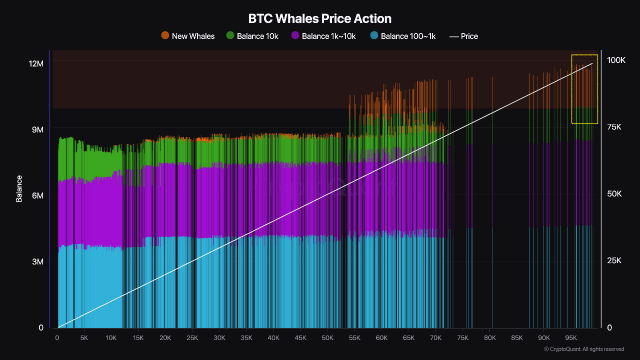Click the 100K label on price axis

coord(616,60)
